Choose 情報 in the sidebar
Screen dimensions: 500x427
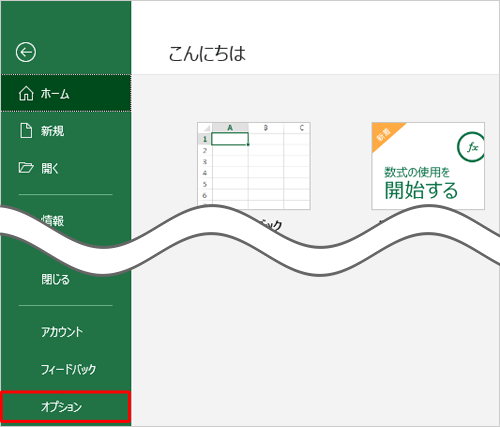pyautogui.click(x=53, y=221)
